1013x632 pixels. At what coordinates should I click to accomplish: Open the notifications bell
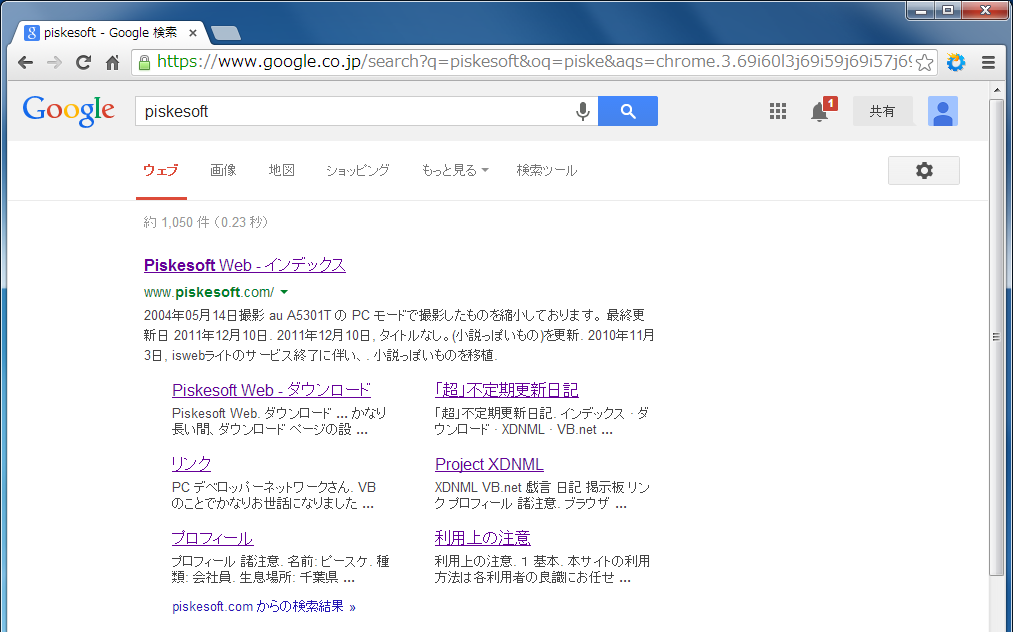(x=821, y=111)
